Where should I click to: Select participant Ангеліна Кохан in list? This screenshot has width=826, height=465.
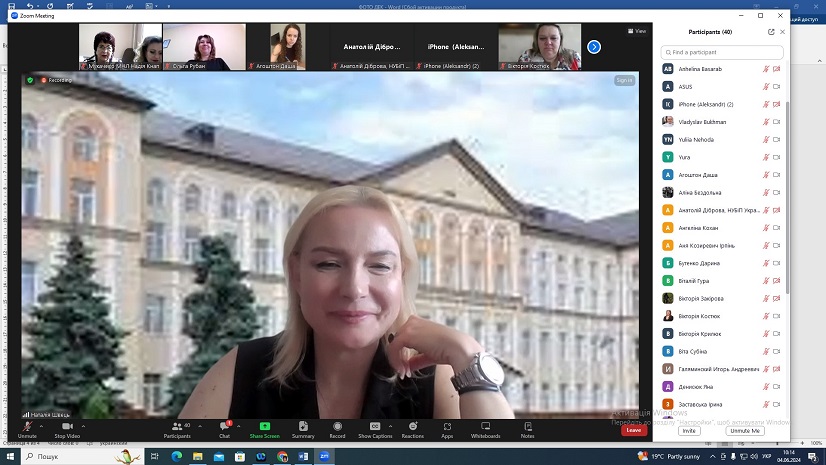pyautogui.click(x=722, y=228)
